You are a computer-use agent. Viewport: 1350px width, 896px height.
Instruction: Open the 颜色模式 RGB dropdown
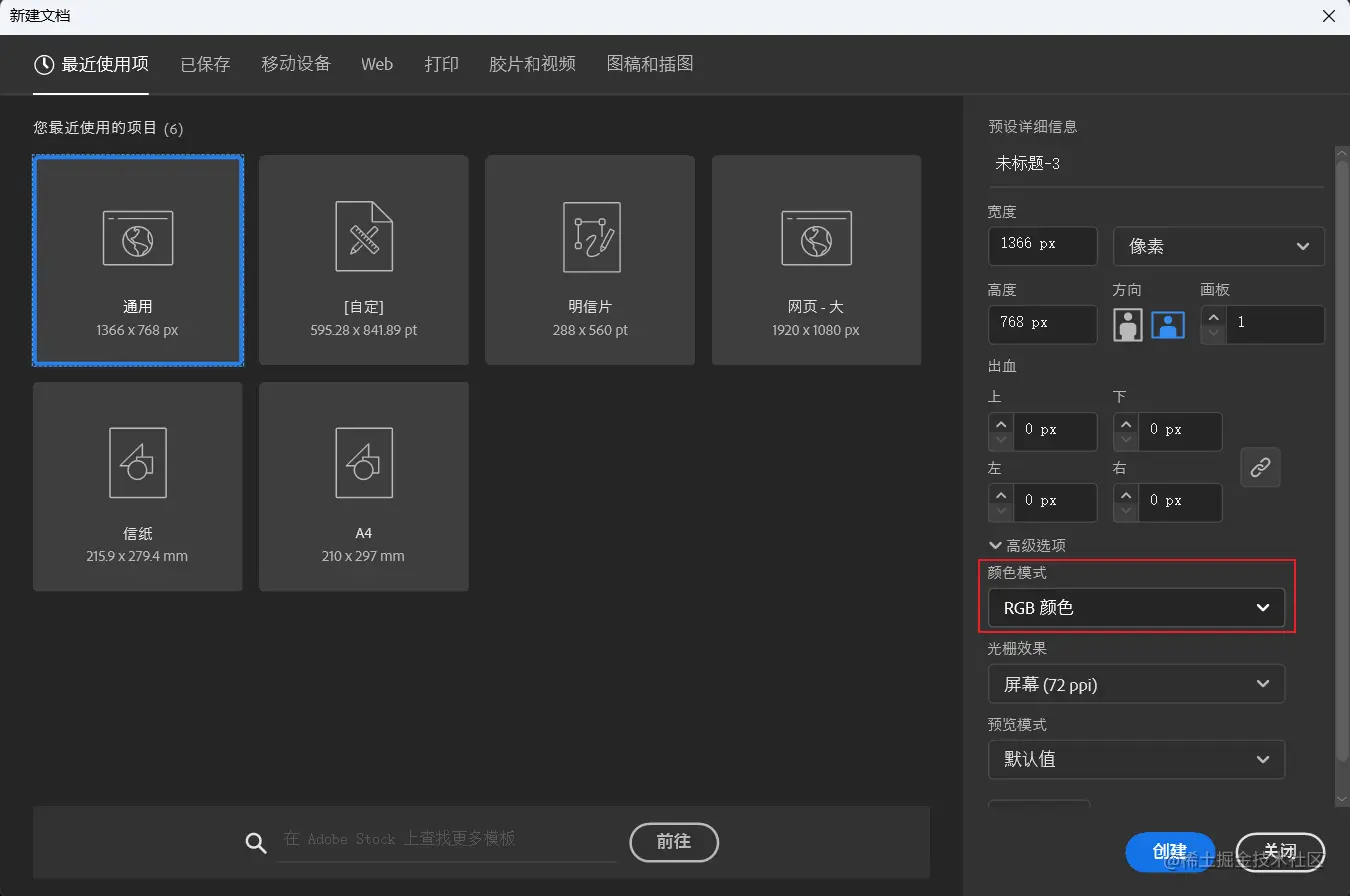(x=1136, y=607)
